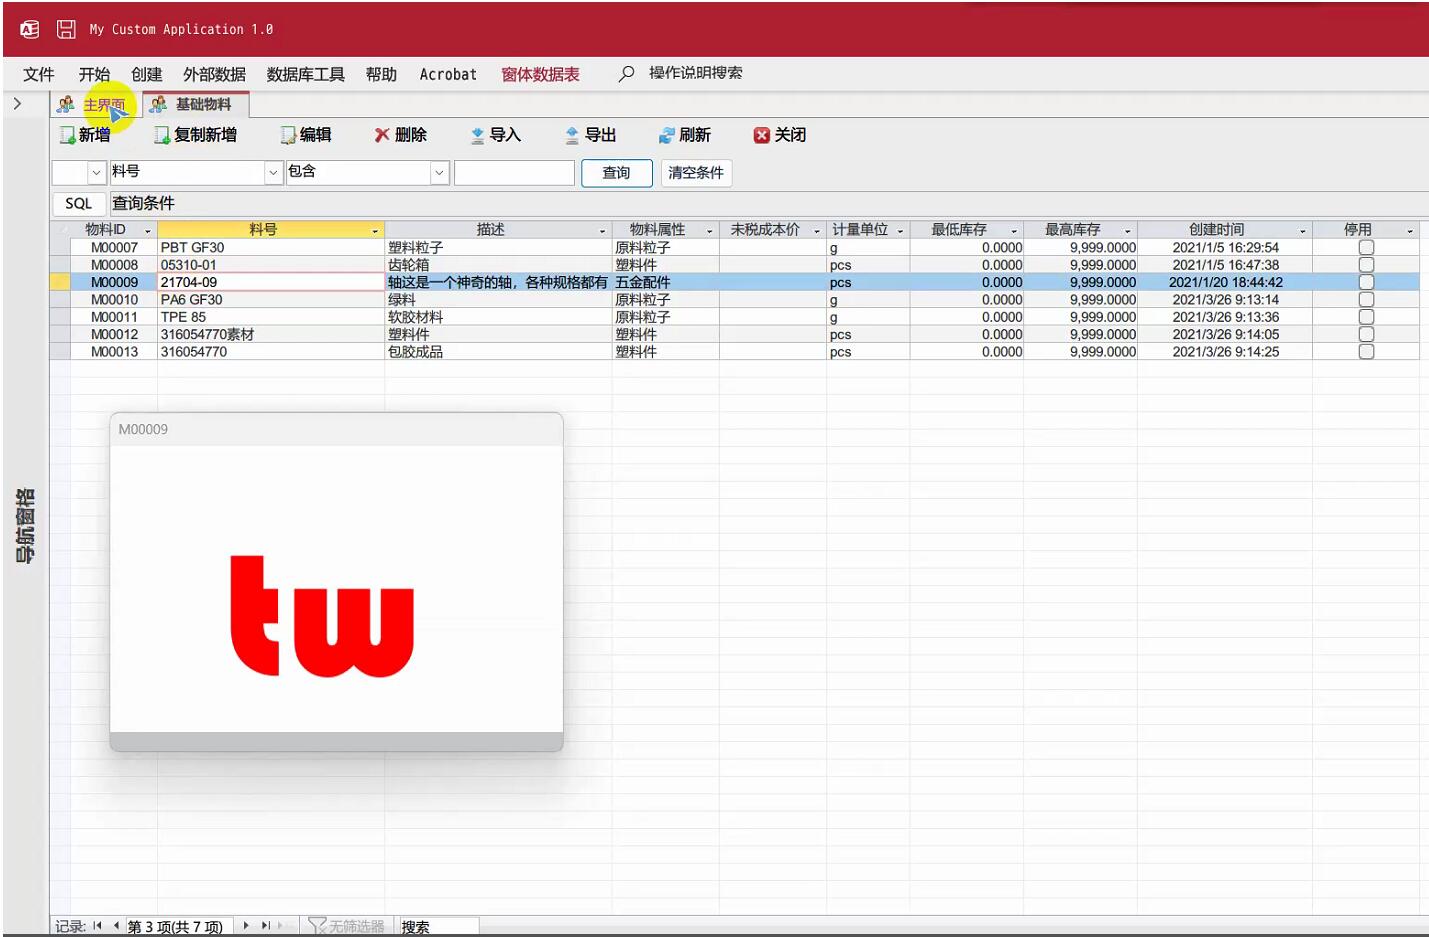Click the red 删除 (Delete) X icon
This screenshot has width=1429, height=937.
click(x=382, y=135)
